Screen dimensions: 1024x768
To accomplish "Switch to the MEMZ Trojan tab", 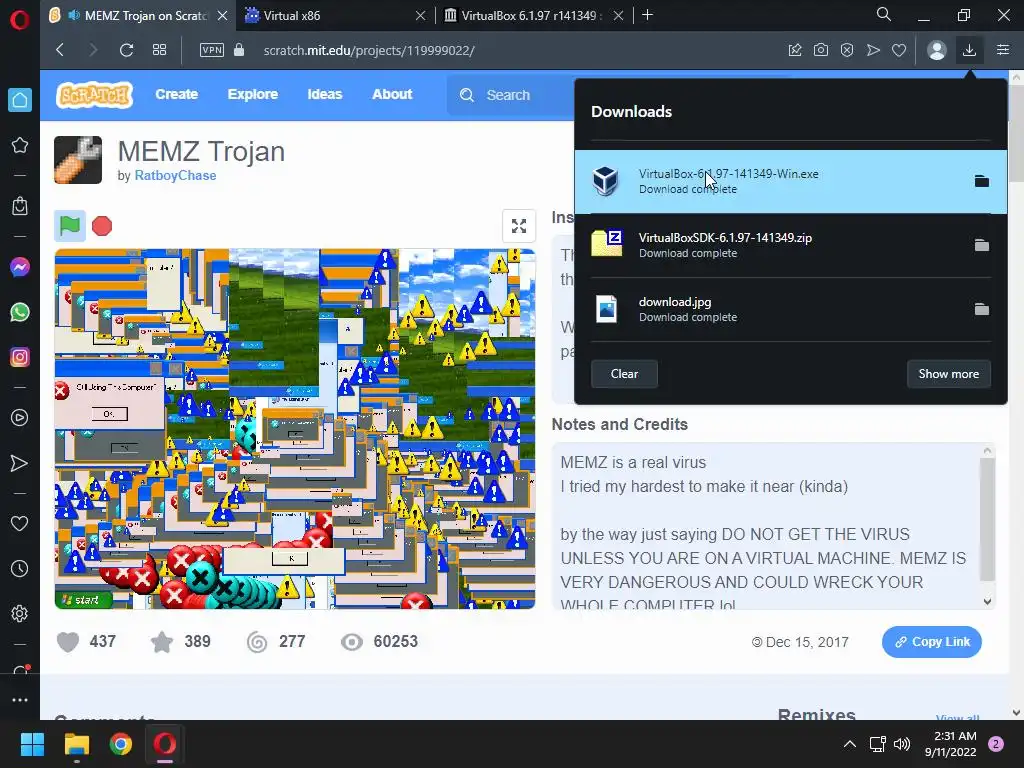I will pyautogui.click(x=137, y=16).
